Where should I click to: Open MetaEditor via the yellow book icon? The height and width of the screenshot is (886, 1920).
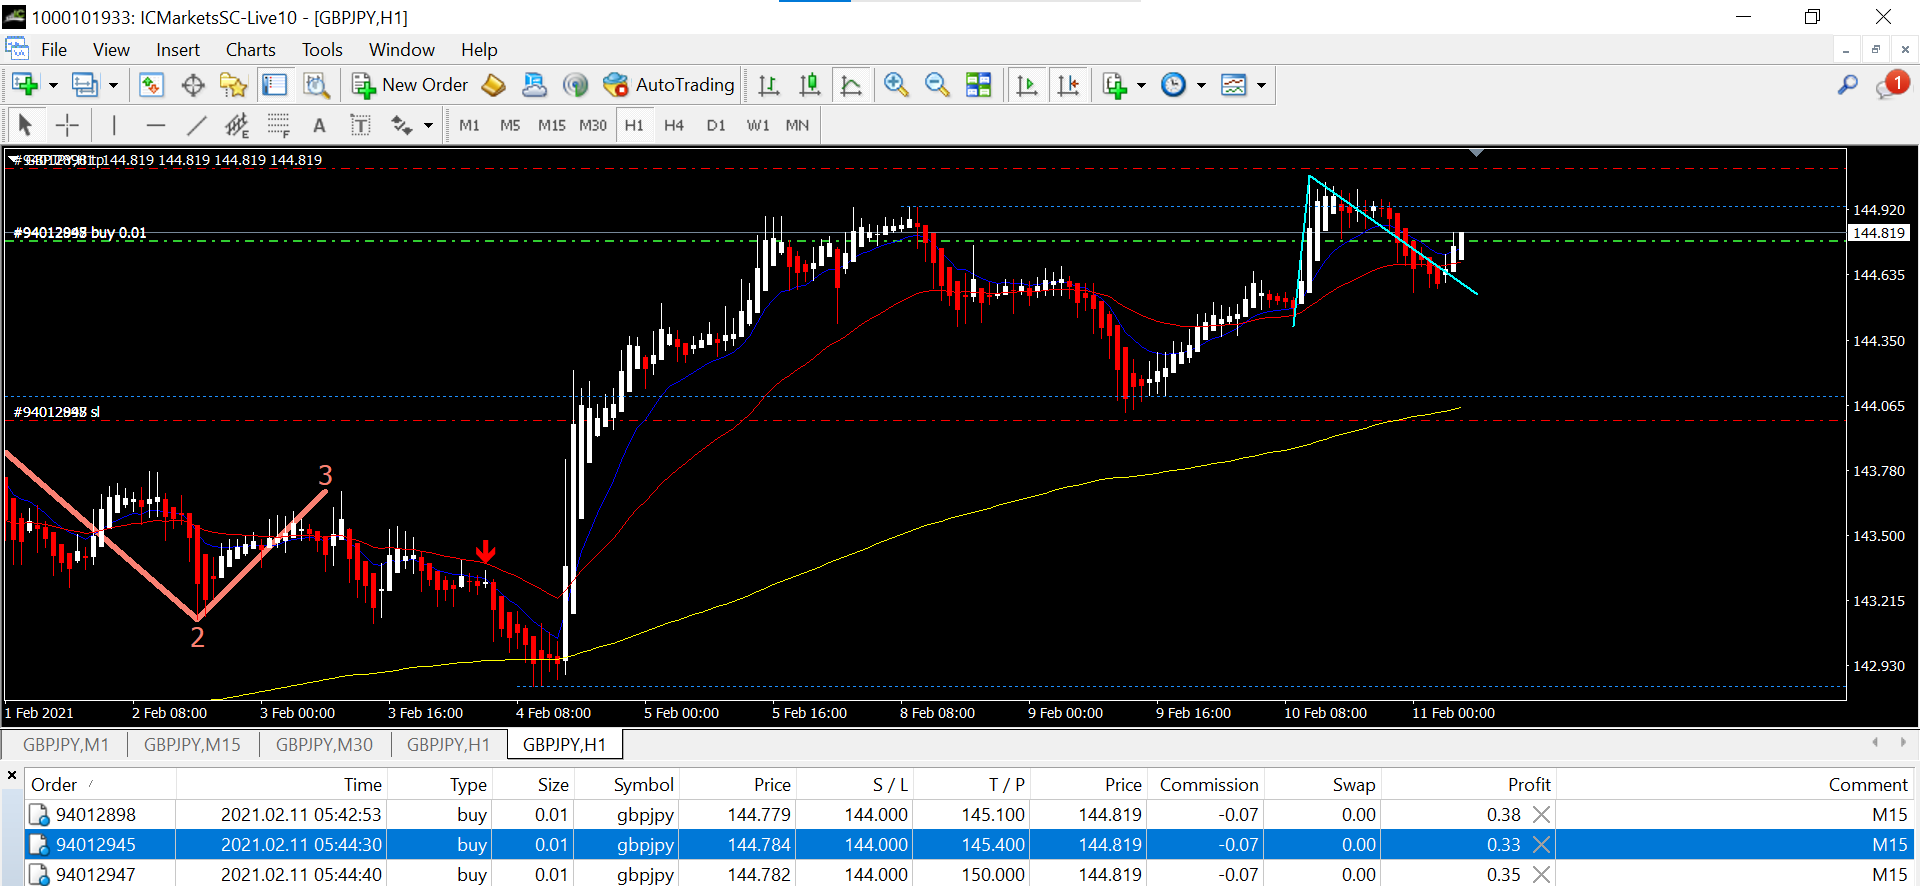493,85
